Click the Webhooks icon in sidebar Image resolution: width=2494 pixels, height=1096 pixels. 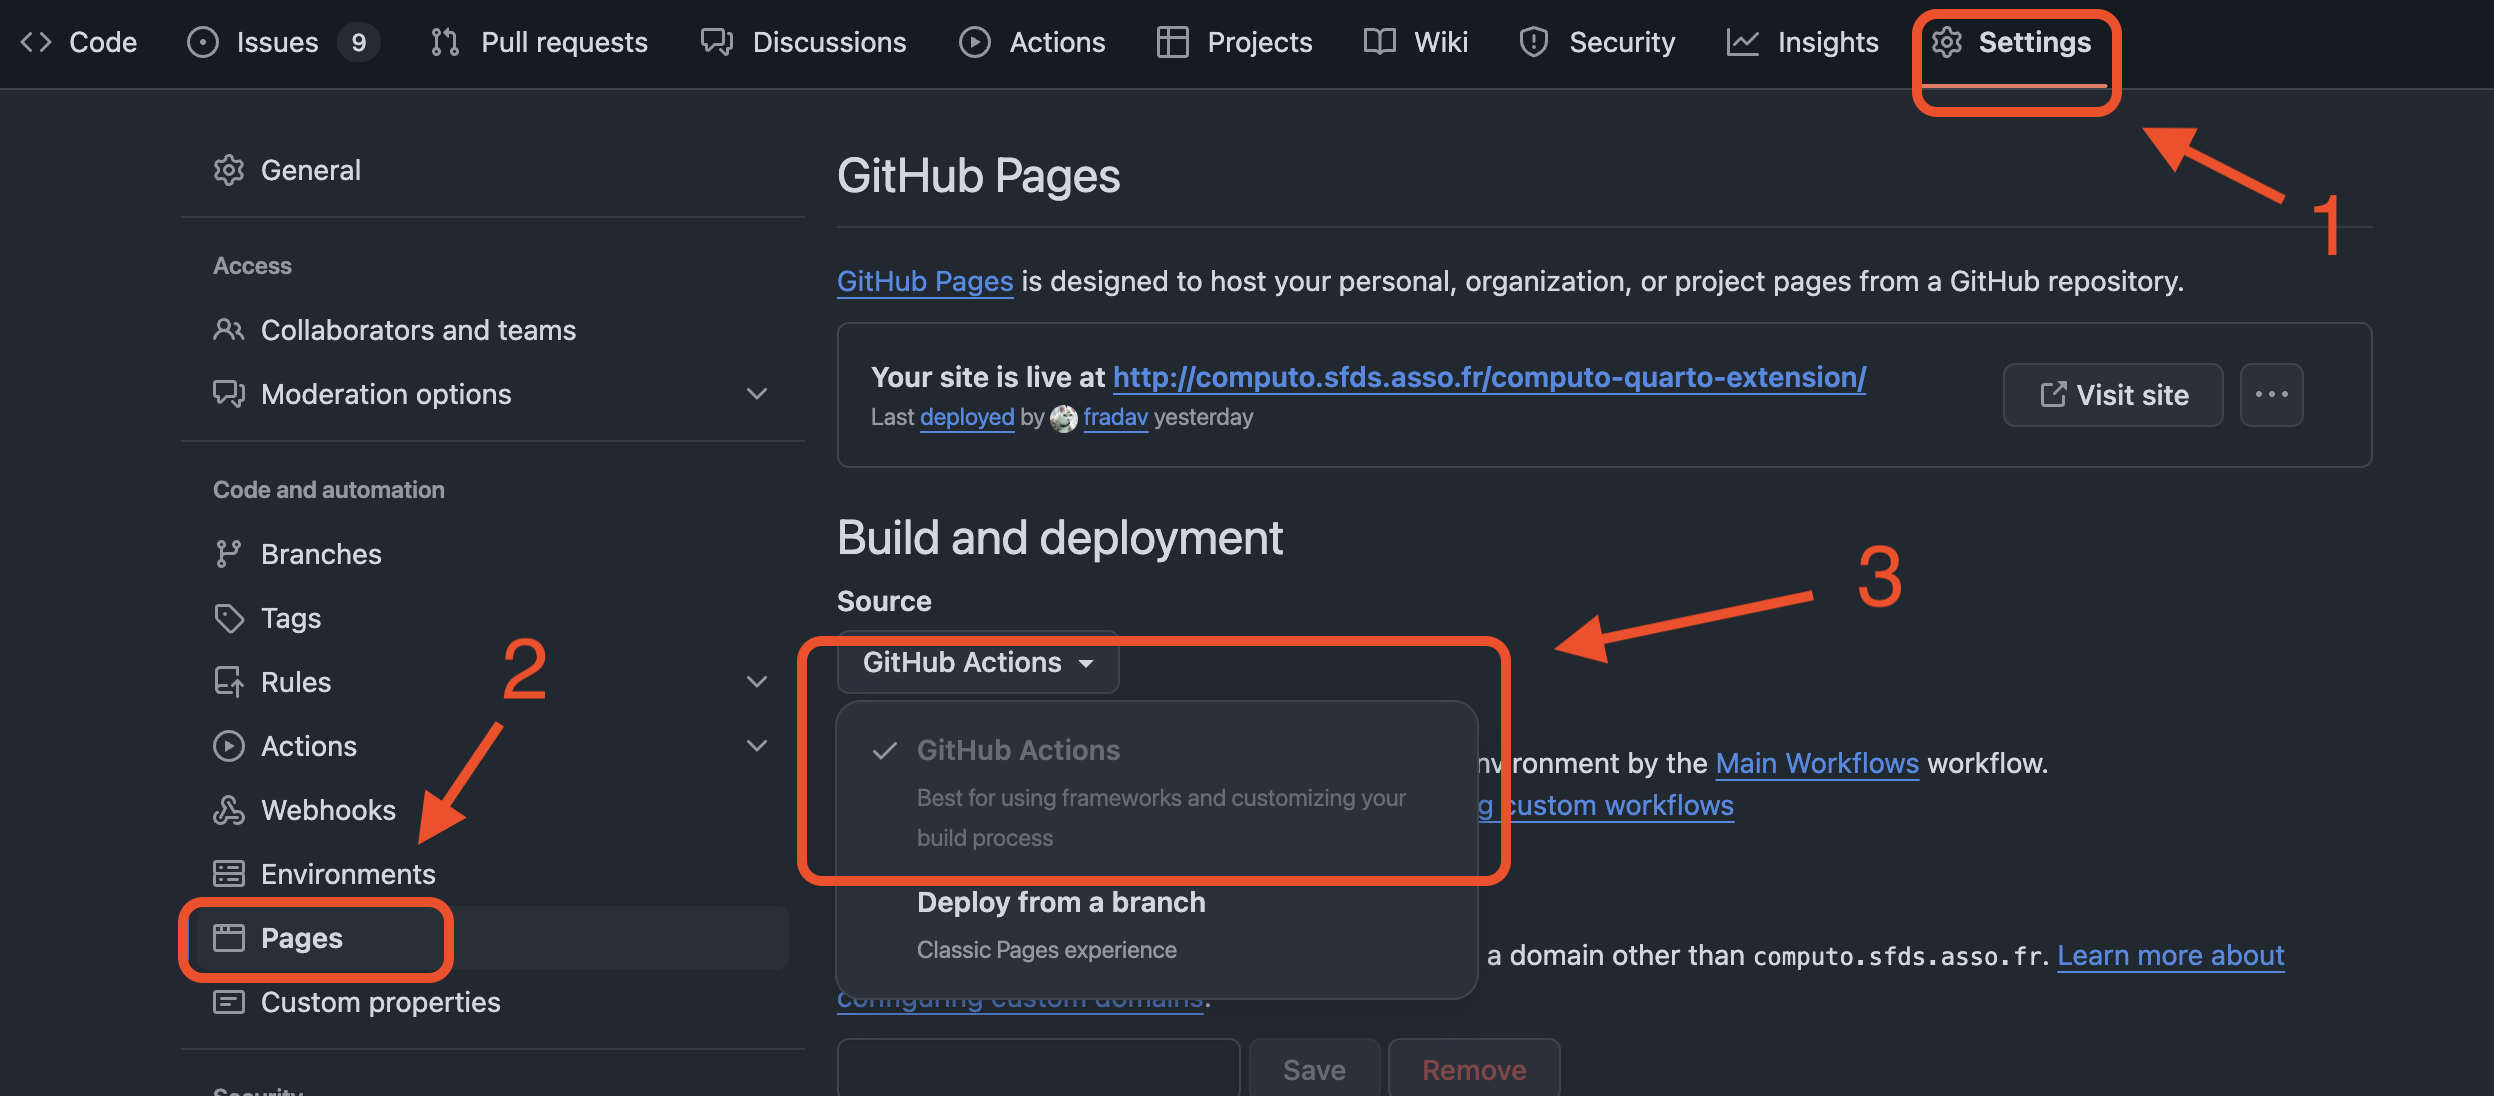tap(229, 810)
